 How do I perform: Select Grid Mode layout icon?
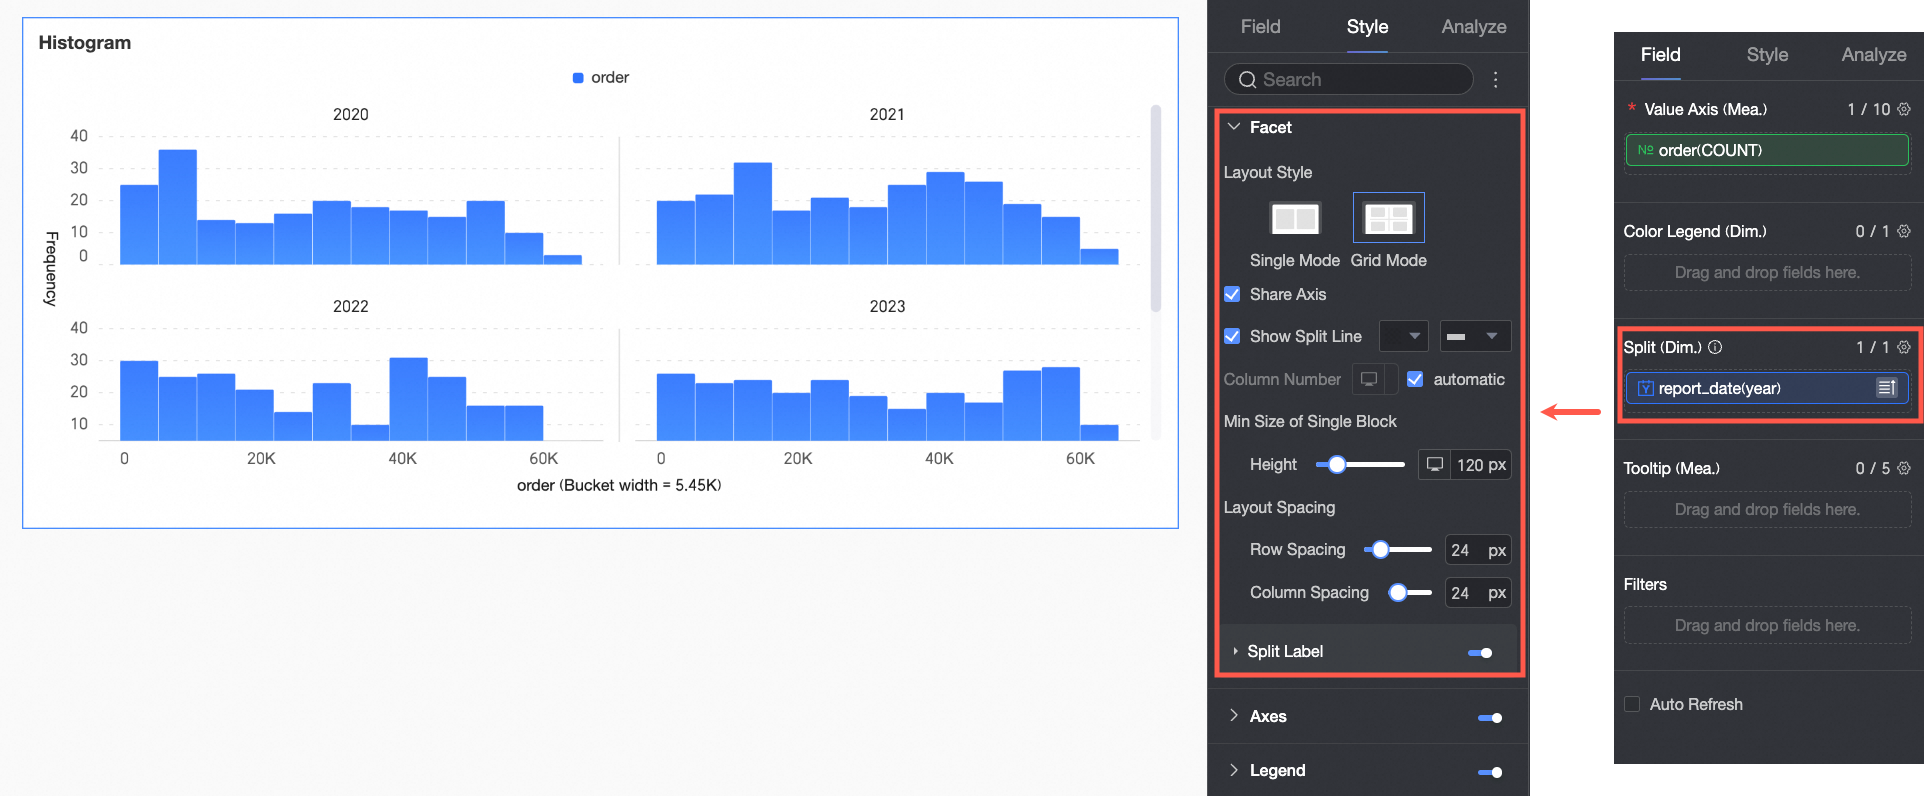tap(1389, 218)
